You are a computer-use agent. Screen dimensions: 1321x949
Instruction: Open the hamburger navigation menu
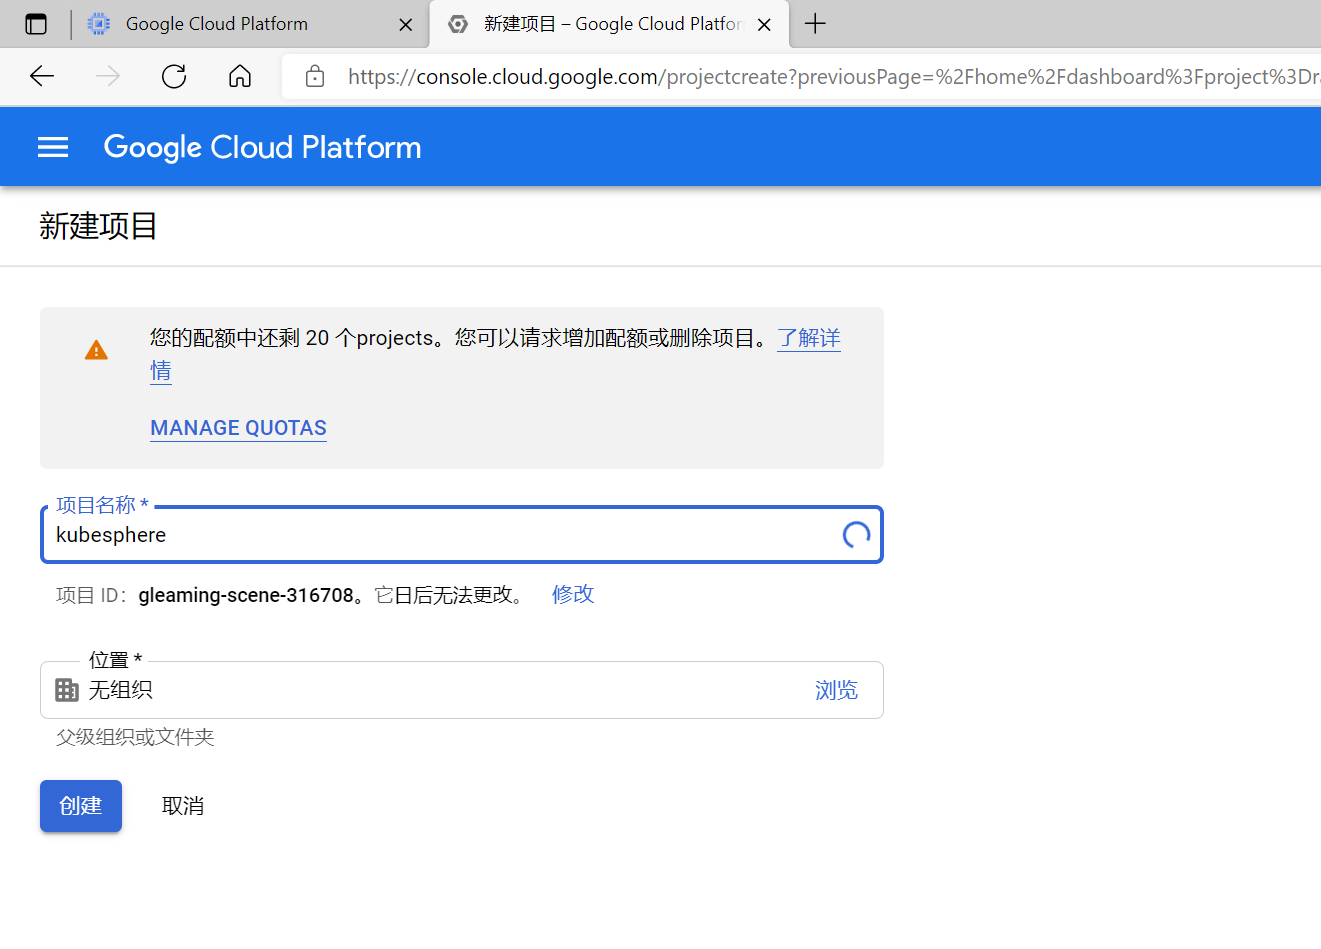pyautogui.click(x=53, y=147)
